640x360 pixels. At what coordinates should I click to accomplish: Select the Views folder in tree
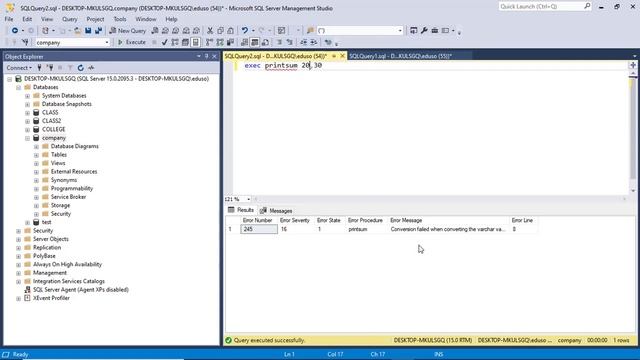tap(58, 163)
